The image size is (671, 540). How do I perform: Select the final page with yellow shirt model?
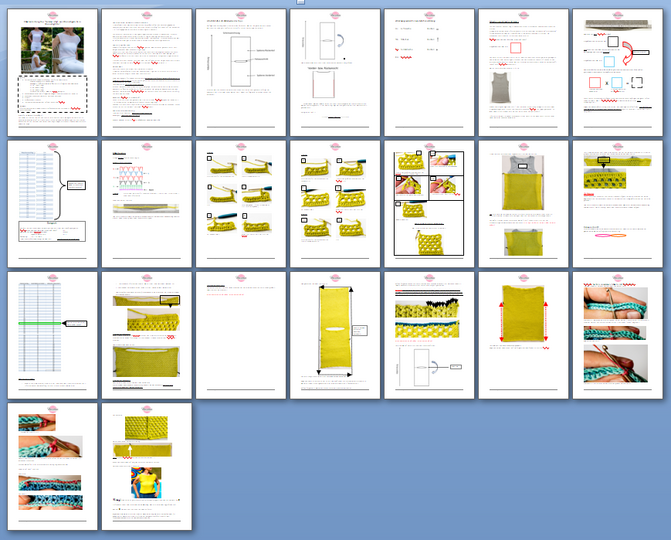146,465
